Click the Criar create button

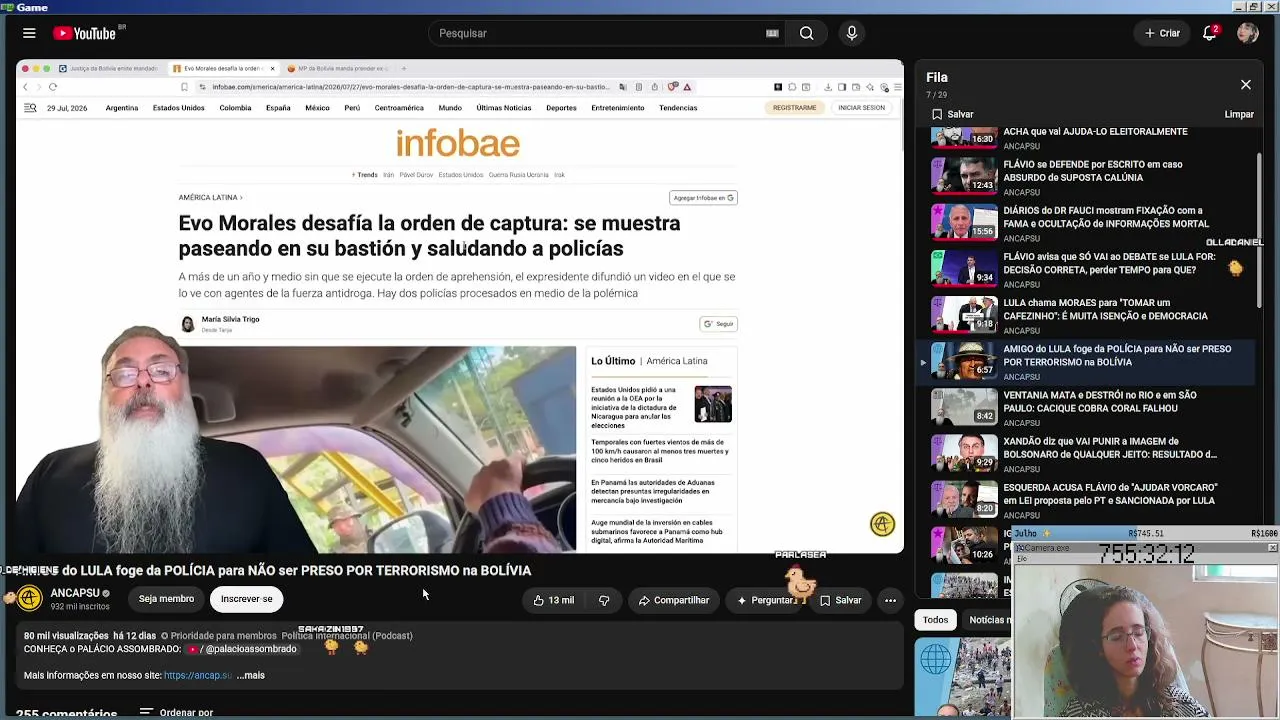click(1162, 33)
